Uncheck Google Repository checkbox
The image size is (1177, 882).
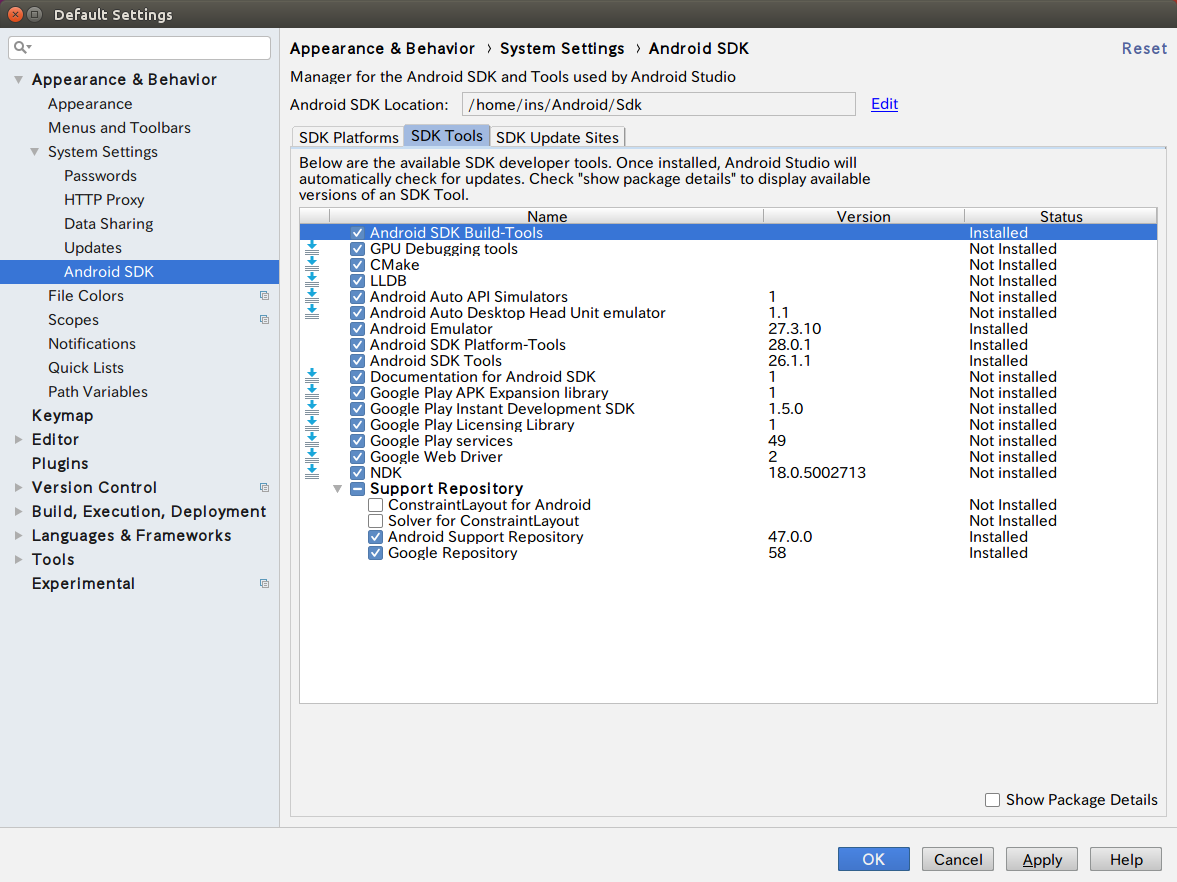375,553
